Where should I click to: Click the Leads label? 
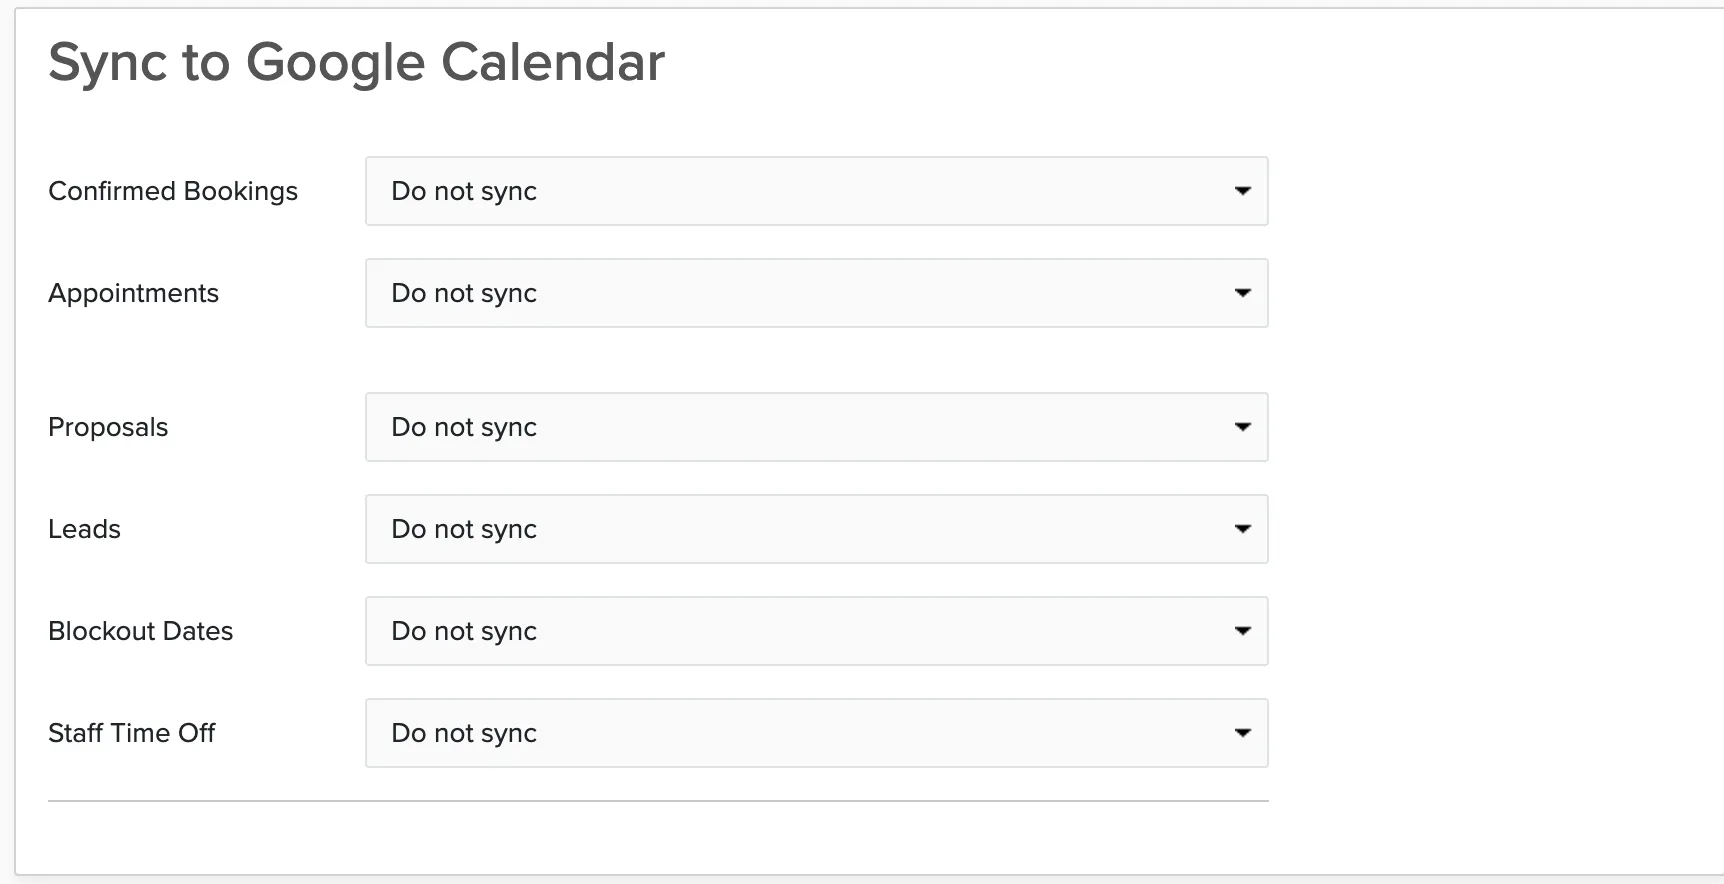click(84, 529)
